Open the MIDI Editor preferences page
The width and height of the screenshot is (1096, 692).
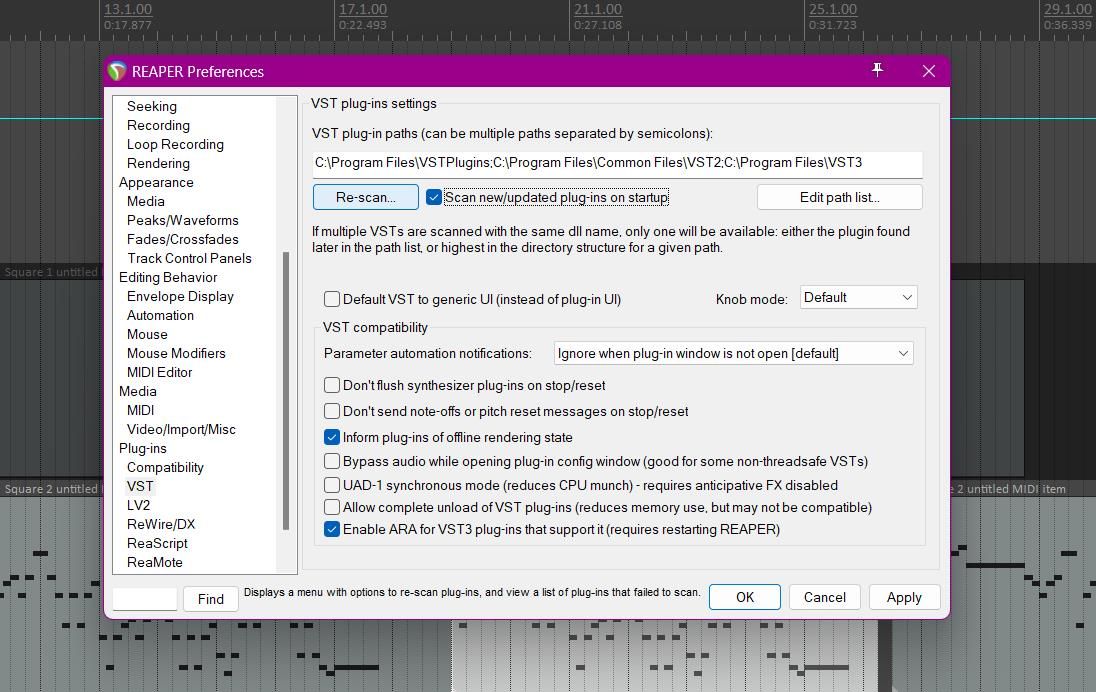click(159, 372)
